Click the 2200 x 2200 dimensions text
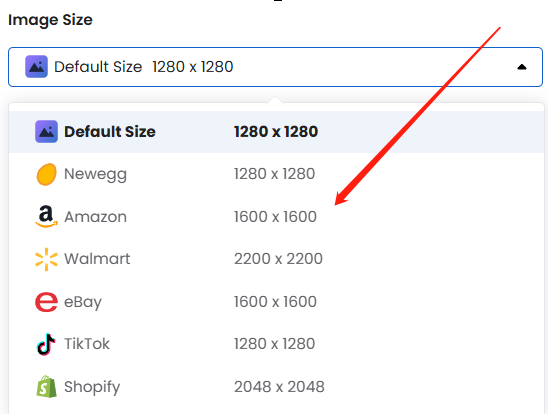548x414 pixels. 278,259
